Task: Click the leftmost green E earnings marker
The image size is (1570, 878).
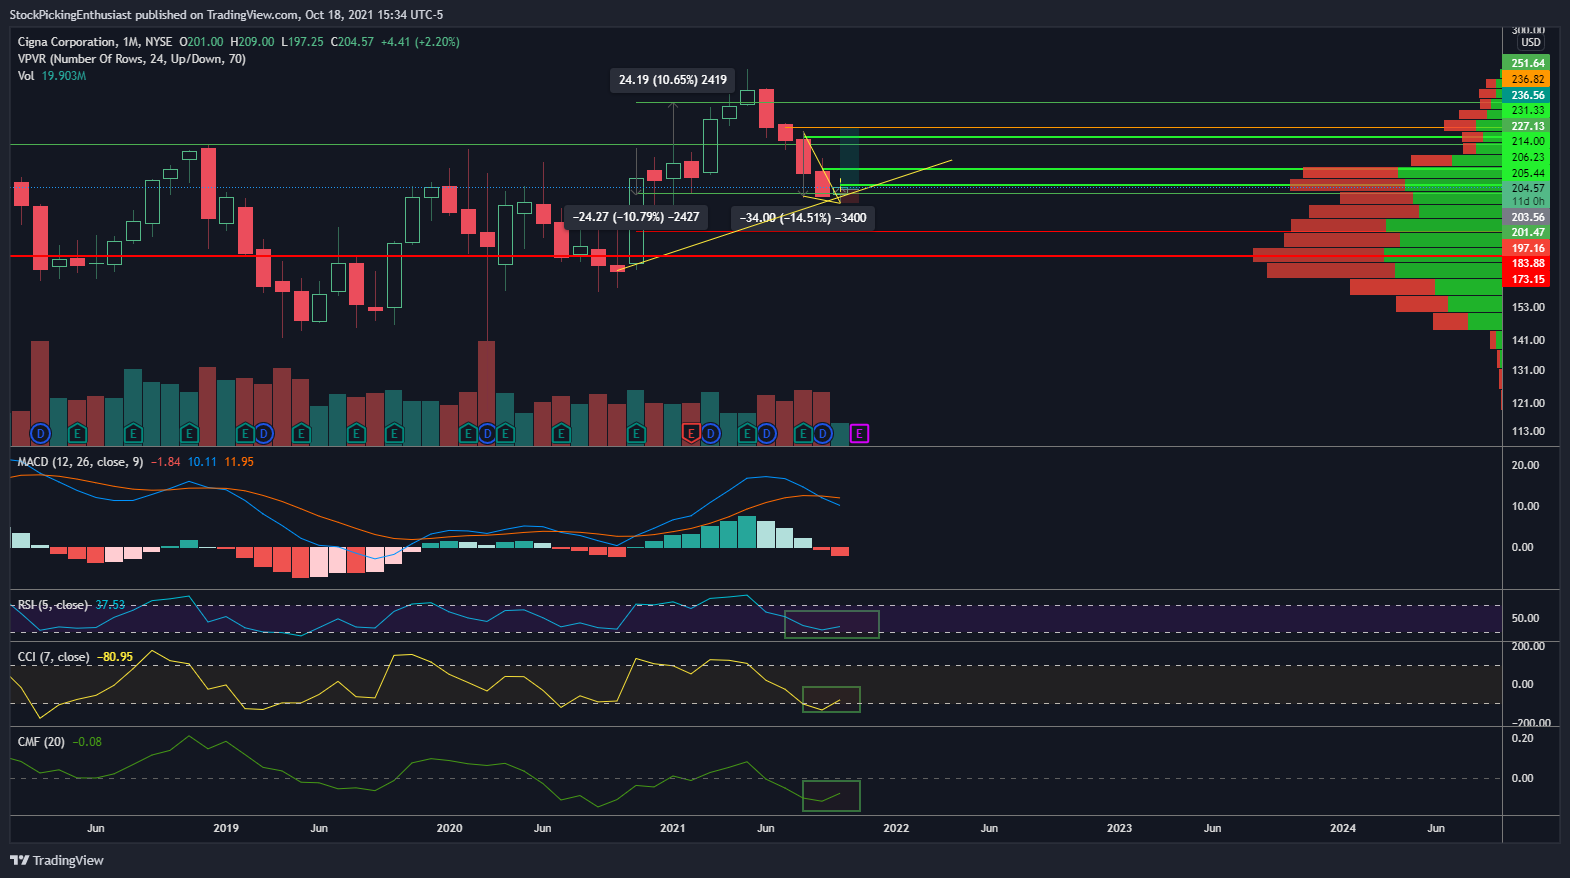Action: [x=77, y=433]
